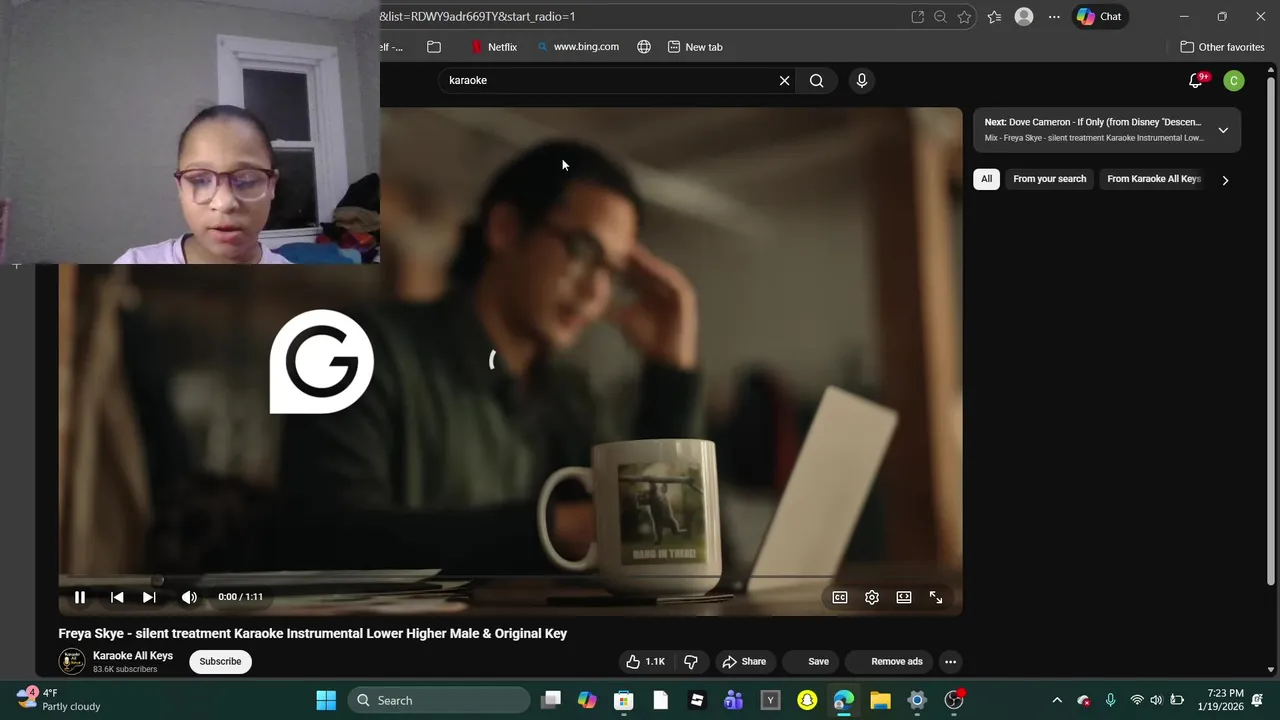Open the weather widget showing 4°F
Viewport: 1280px width, 720px height.
58,700
